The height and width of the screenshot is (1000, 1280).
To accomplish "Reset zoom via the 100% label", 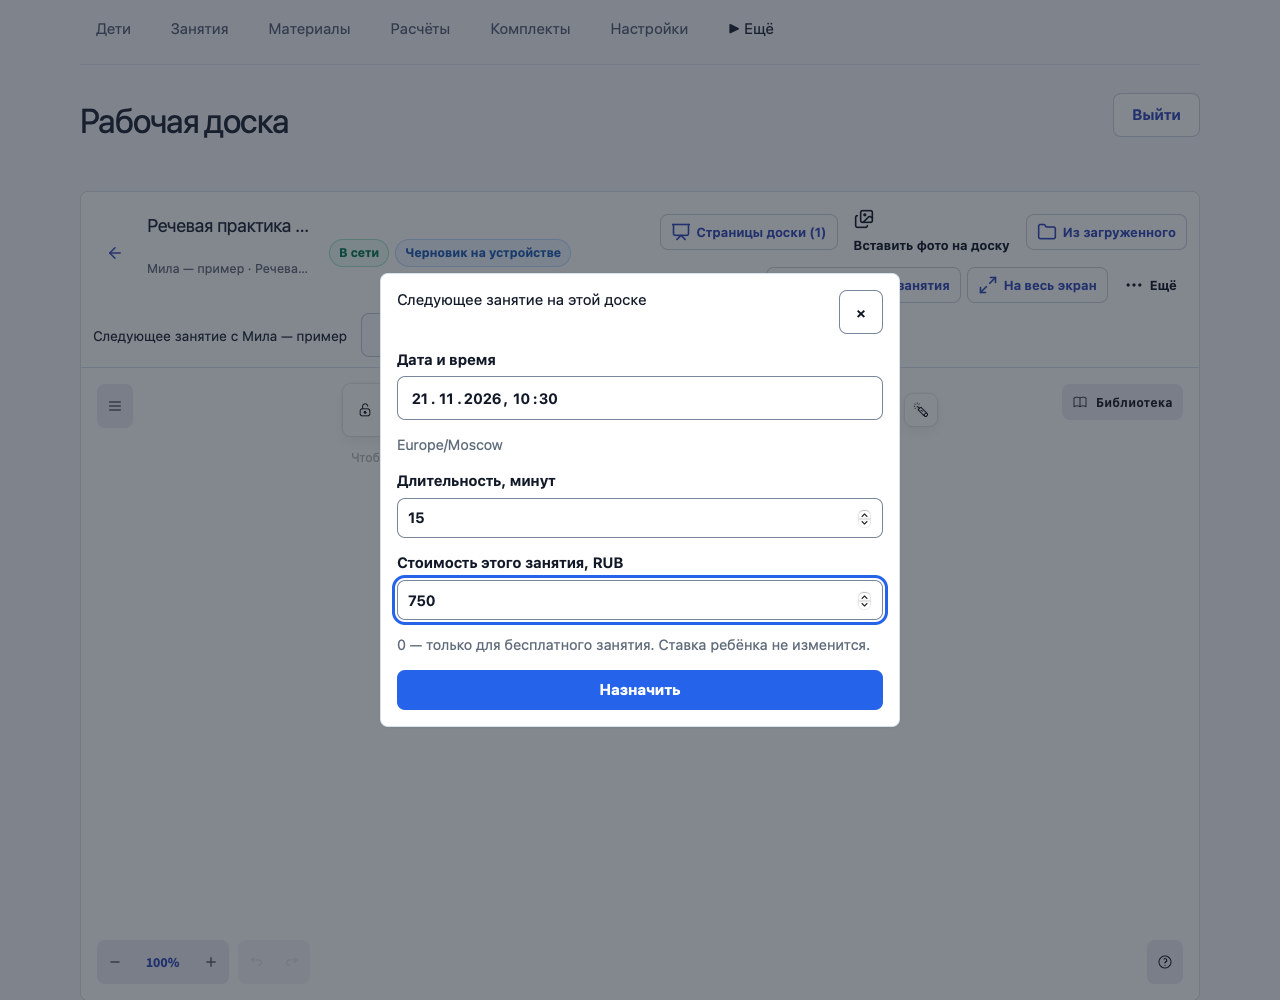I will (x=163, y=962).
